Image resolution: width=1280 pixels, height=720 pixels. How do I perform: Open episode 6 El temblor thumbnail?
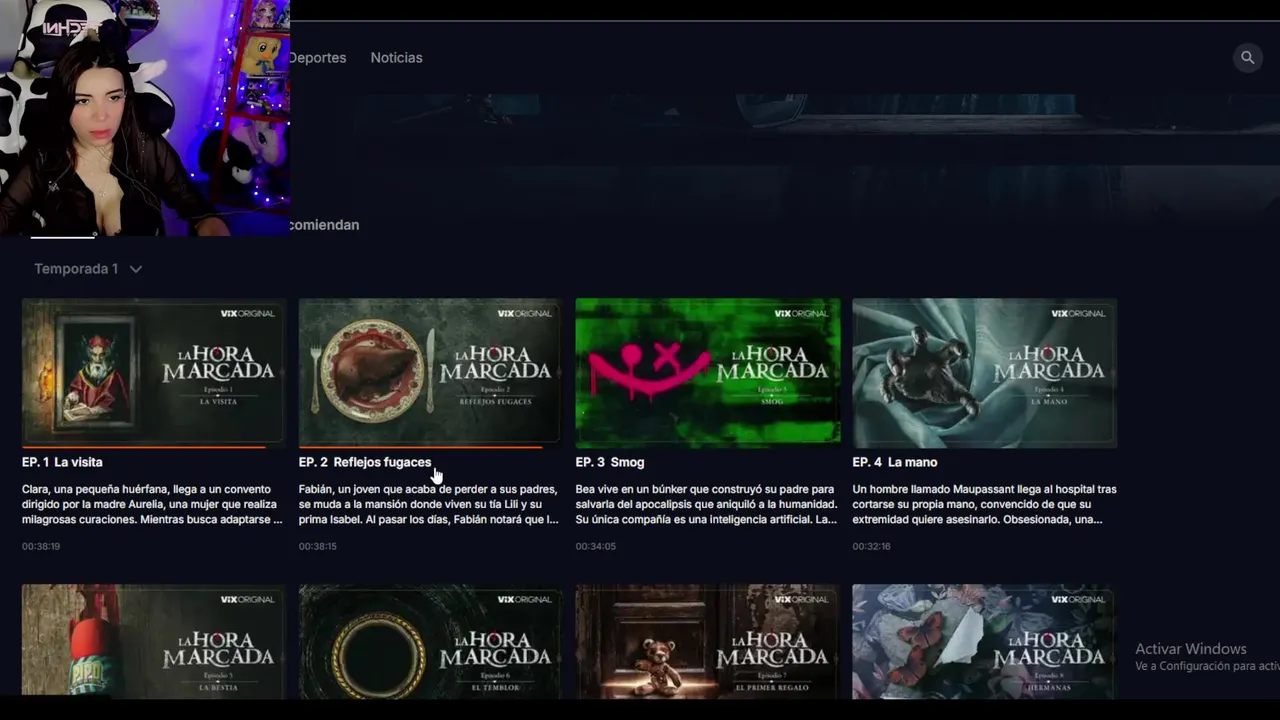[430, 640]
